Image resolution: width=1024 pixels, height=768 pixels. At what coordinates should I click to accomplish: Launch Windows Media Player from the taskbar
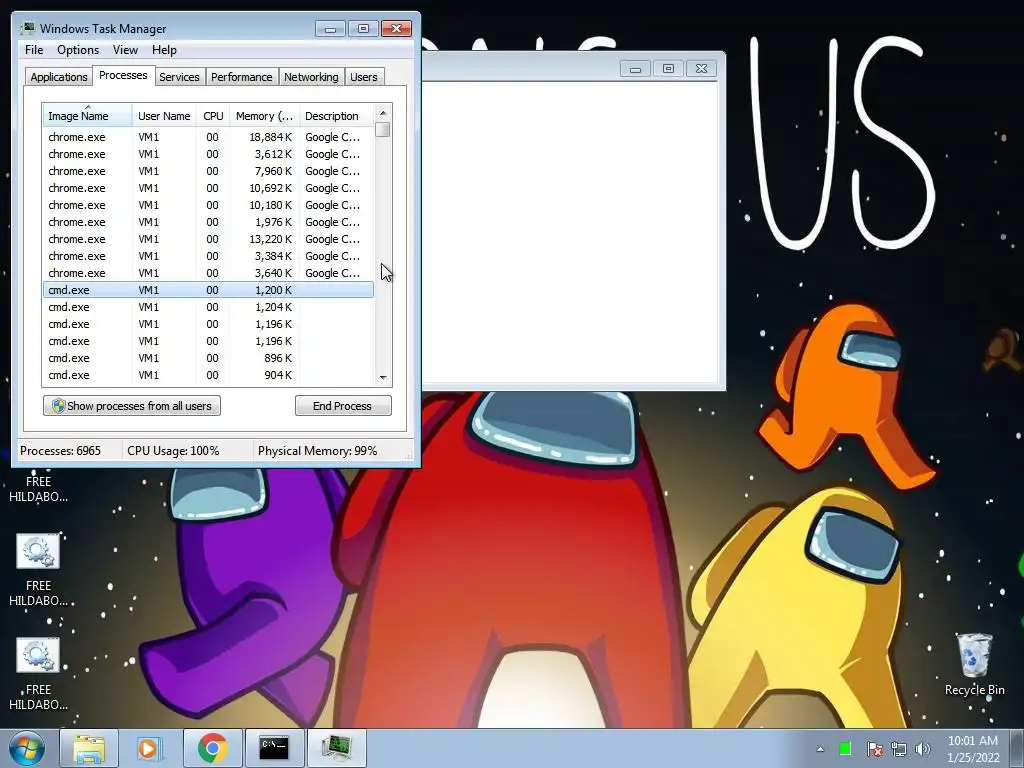pos(149,748)
